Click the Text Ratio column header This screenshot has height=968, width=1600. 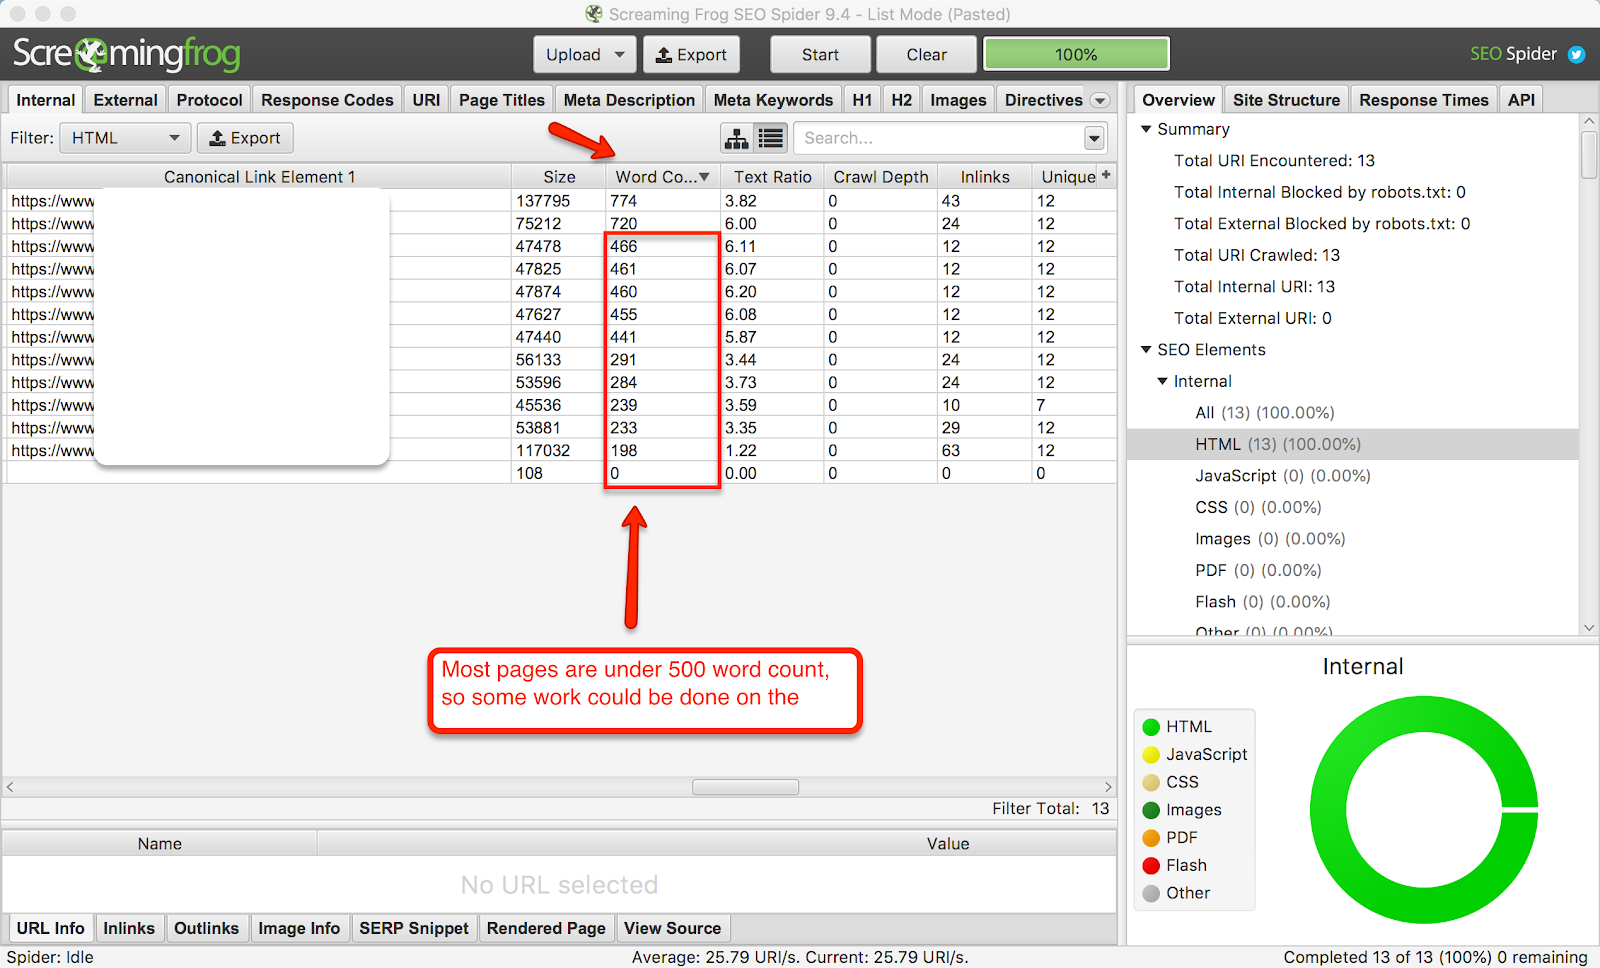[772, 177]
